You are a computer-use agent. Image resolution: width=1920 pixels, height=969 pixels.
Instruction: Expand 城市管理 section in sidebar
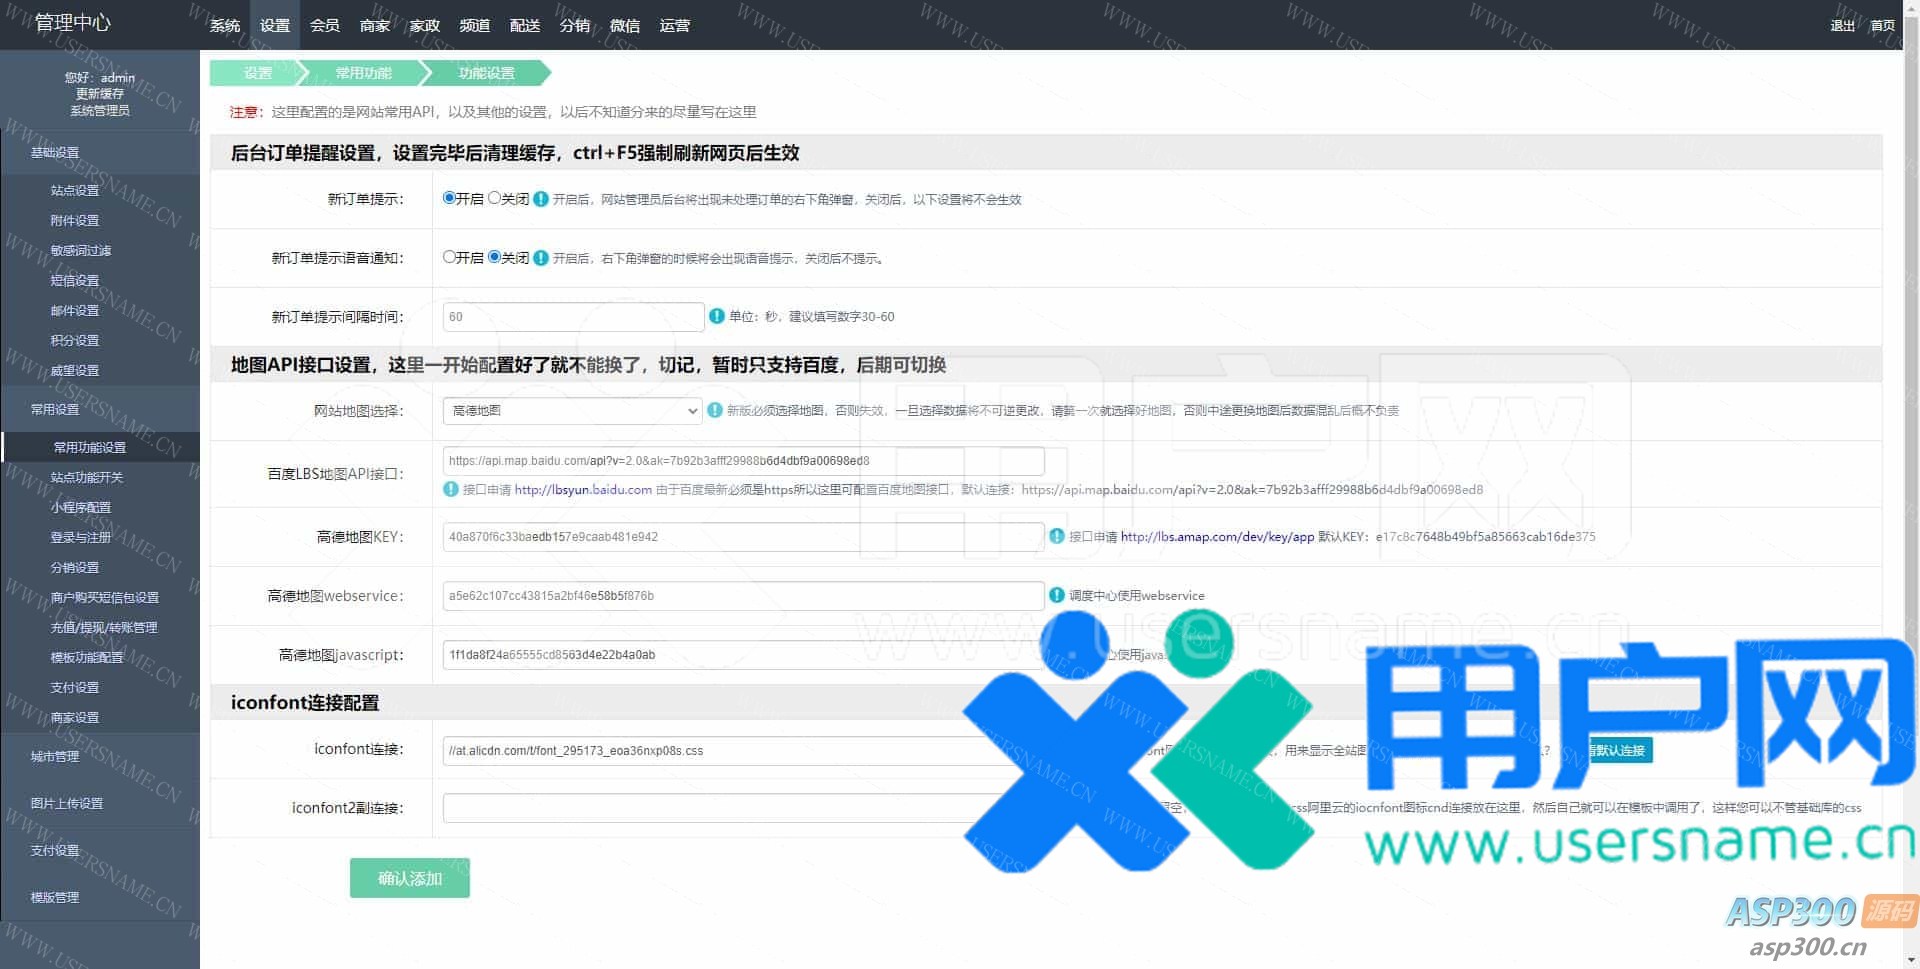[x=55, y=756]
